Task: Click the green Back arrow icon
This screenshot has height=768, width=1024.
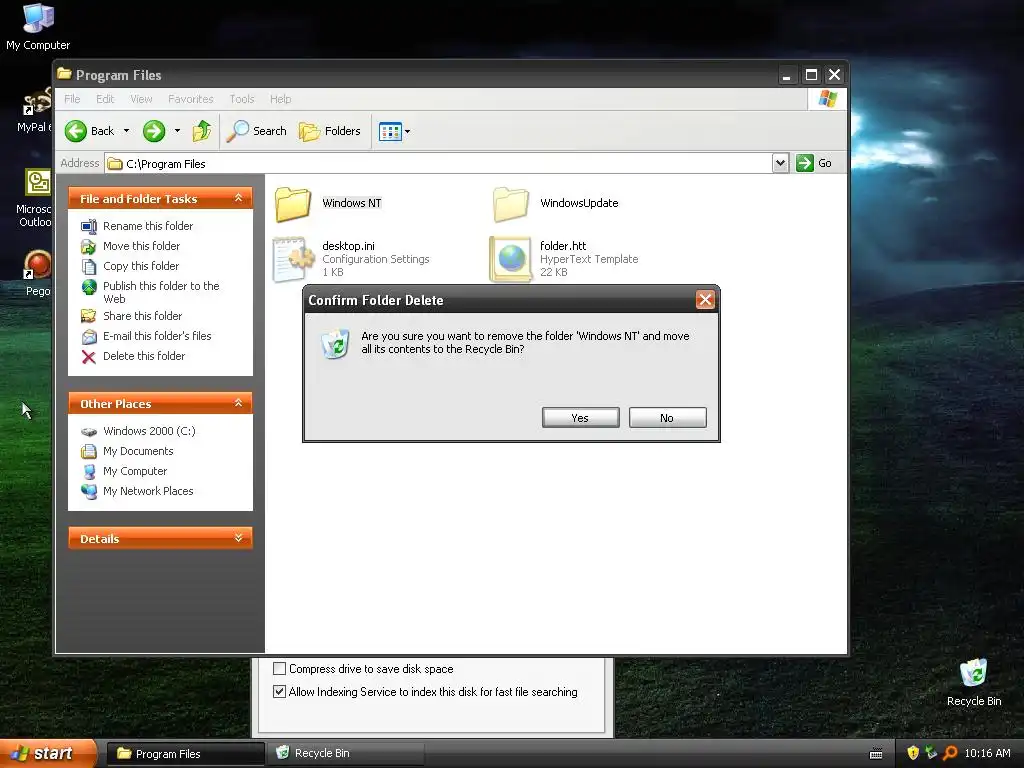Action: coord(76,131)
